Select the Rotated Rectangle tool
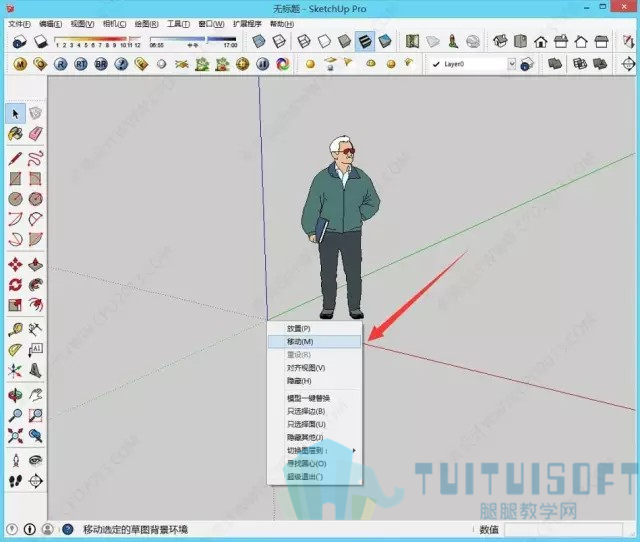 click(x=36, y=179)
